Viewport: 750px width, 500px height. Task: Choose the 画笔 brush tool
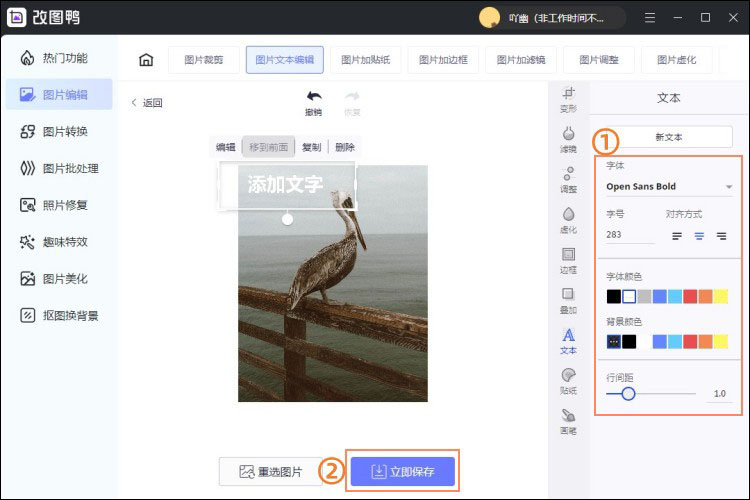click(x=568, y=415)
